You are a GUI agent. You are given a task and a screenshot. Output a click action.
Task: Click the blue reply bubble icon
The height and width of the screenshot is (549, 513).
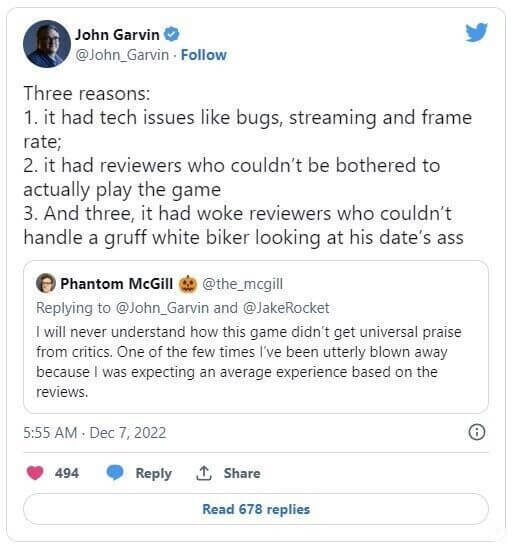pyautogui.click(x=115, y=473)
